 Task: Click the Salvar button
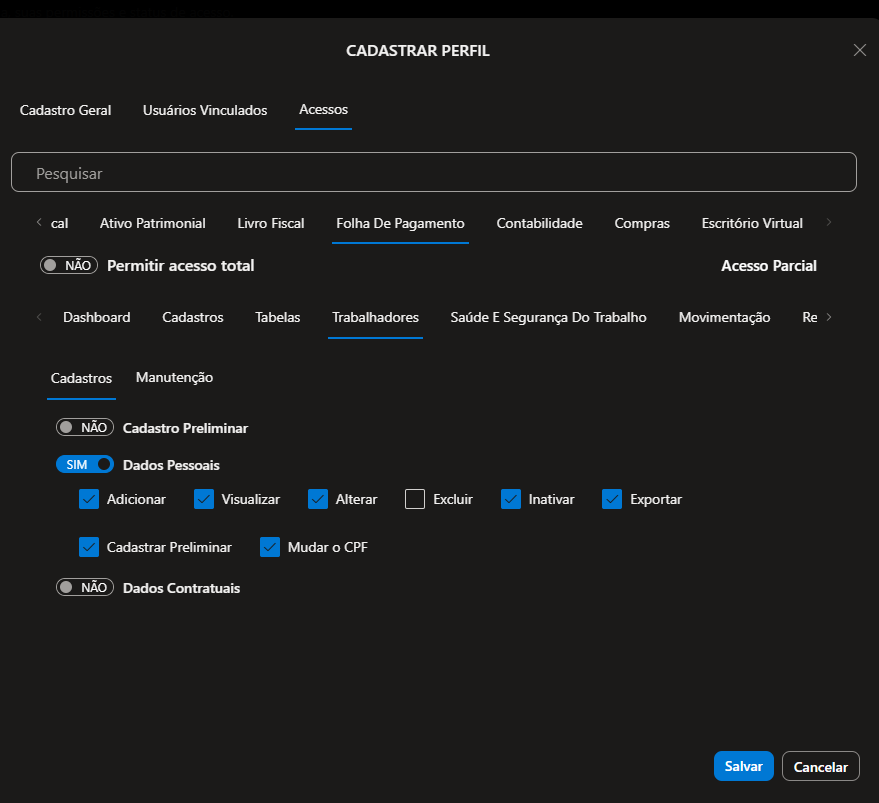[743, 766]
